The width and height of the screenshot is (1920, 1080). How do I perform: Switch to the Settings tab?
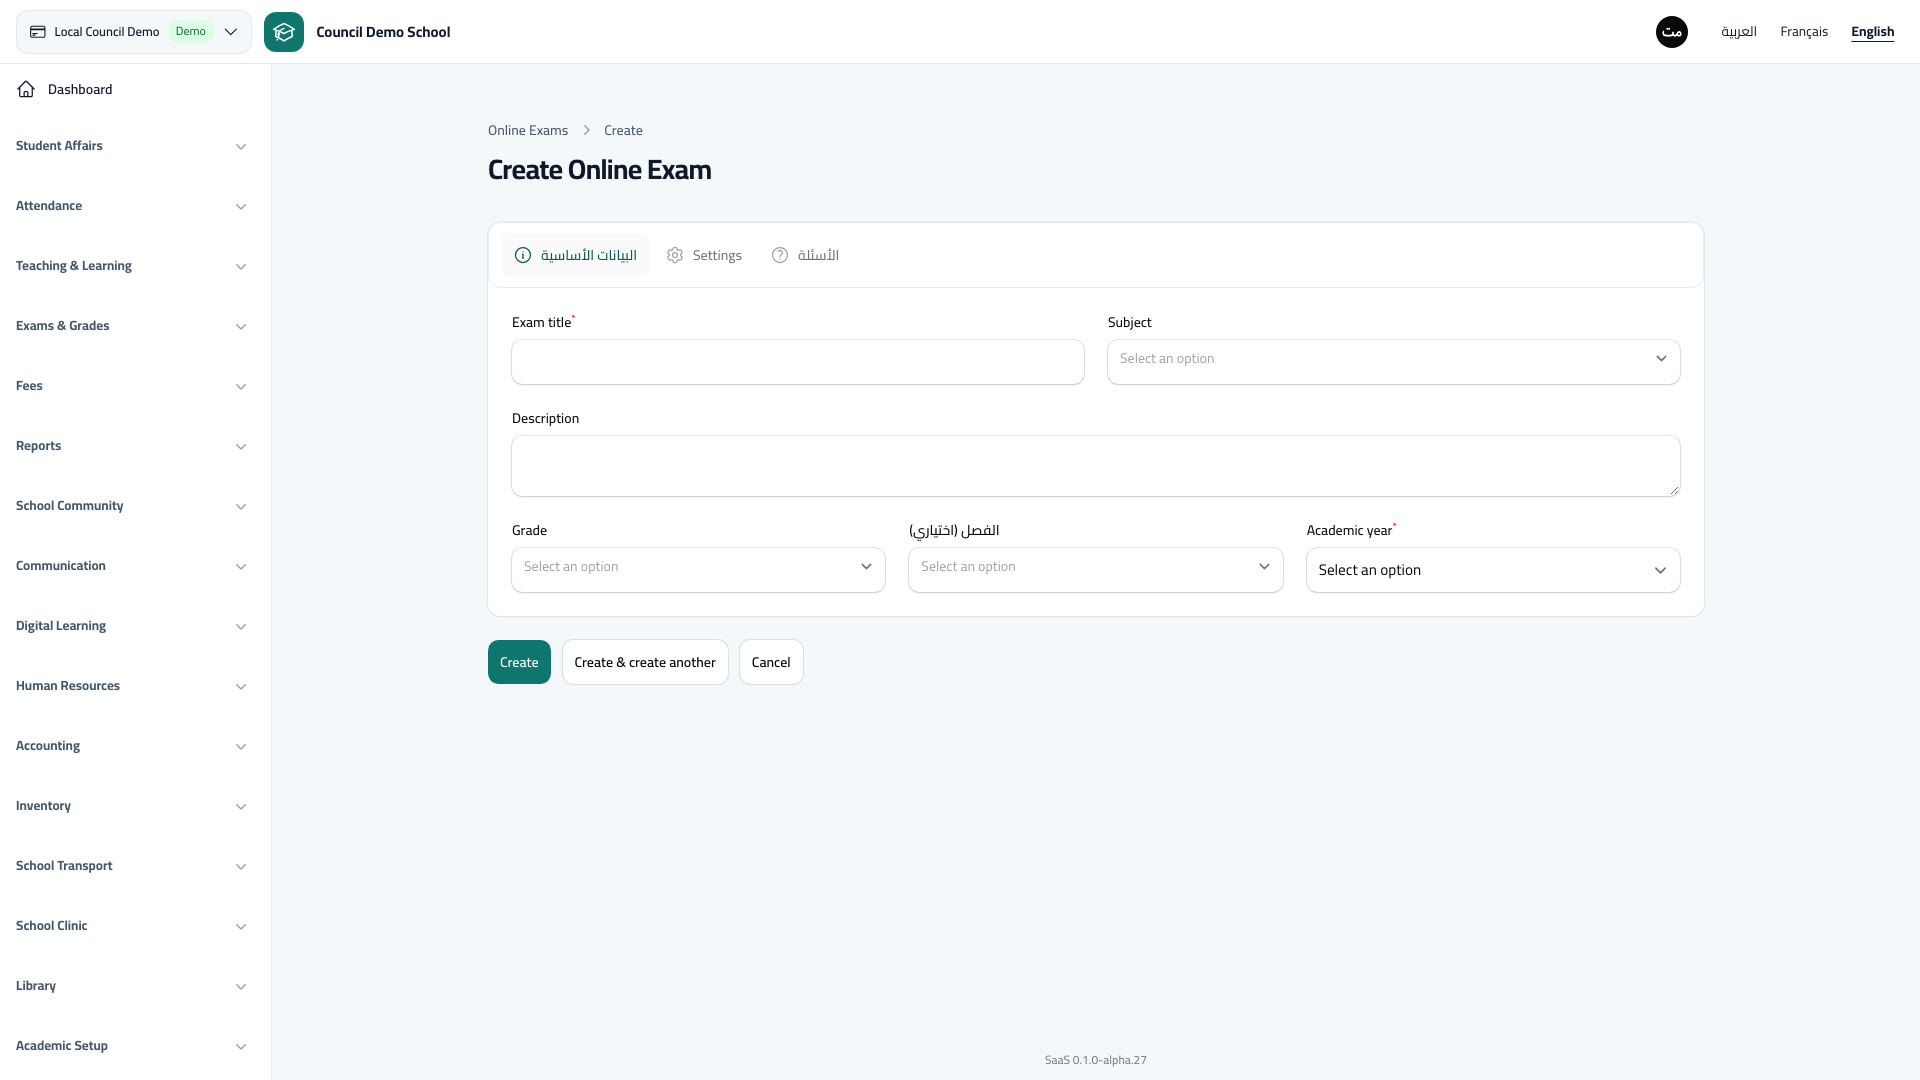(704, 255)
